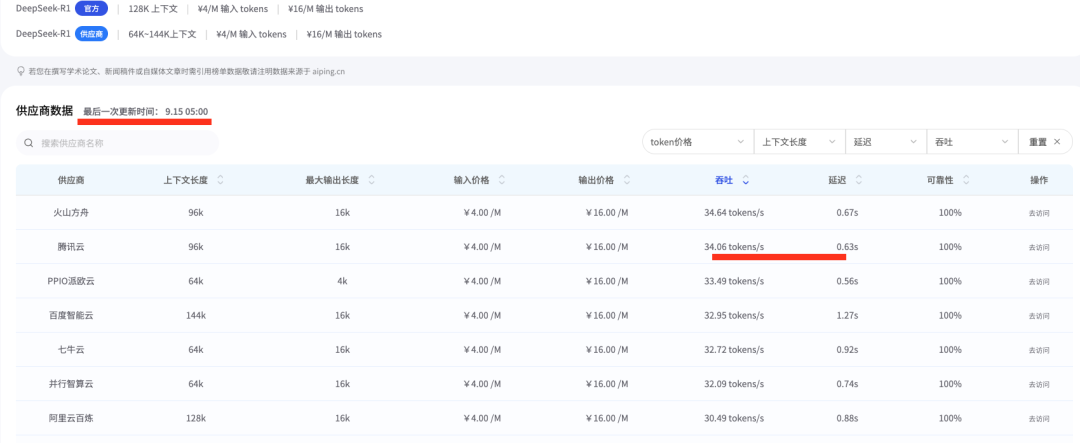Select the PPIO派欧云 provider name
The height and width of the screenshot is (443, 1080).
(72, 281)
